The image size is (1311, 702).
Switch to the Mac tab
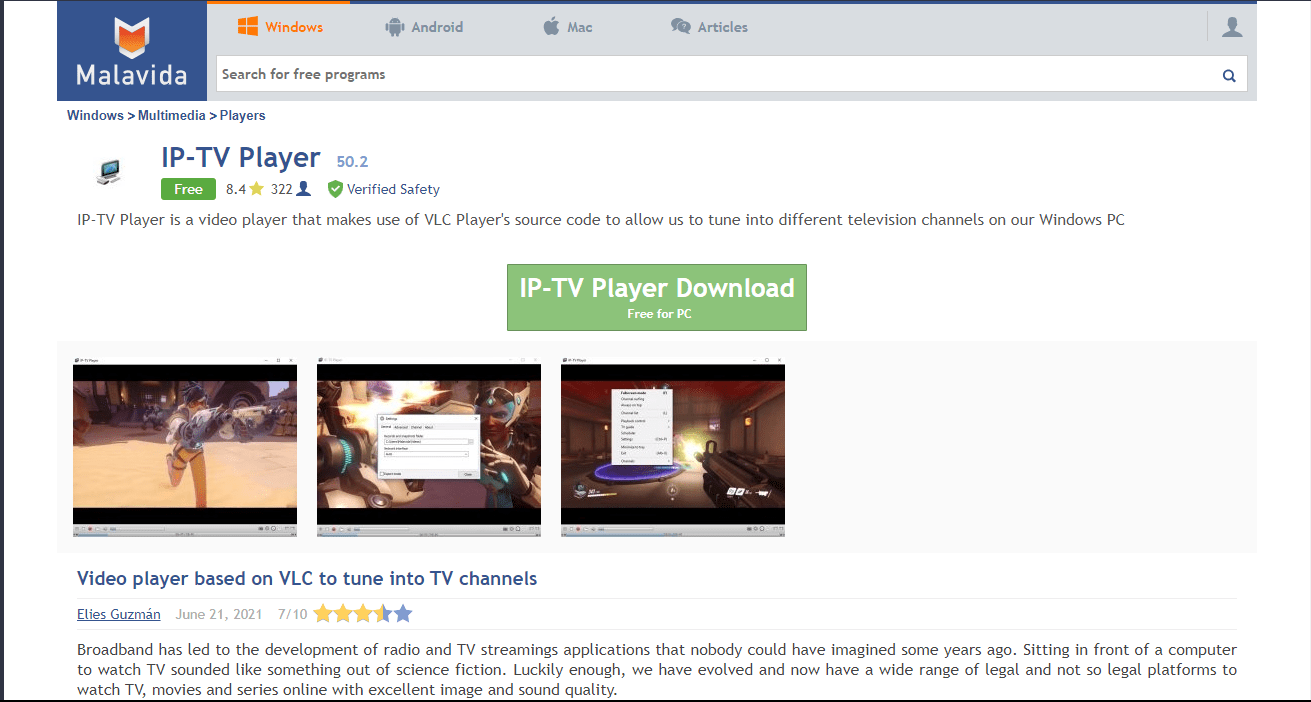(x=568, y=27)
